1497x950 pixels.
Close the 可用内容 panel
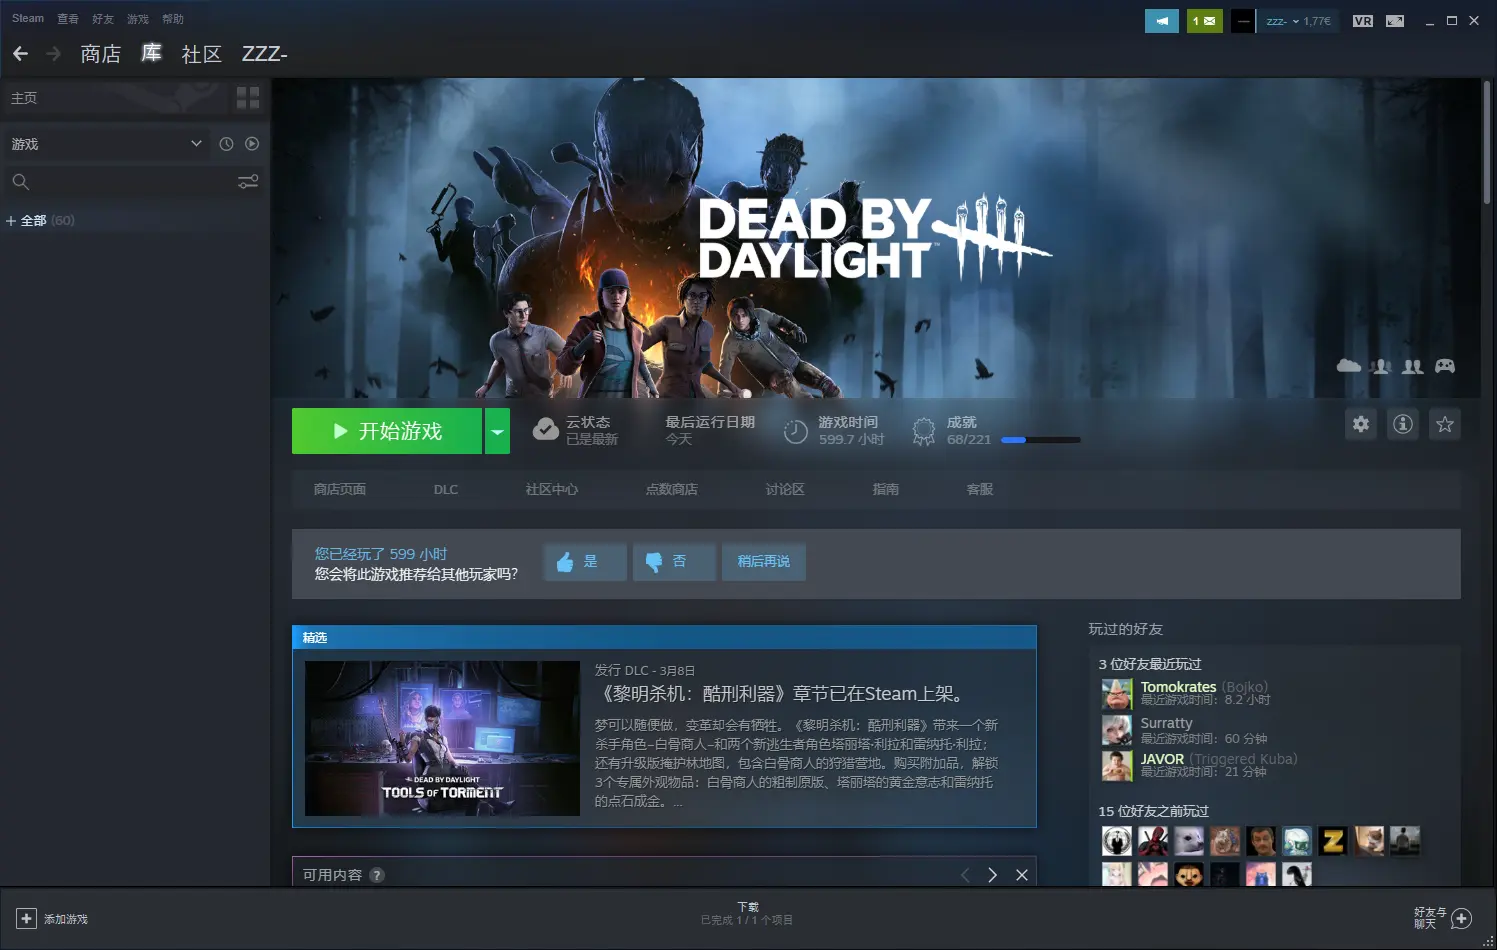(1022, 875)
